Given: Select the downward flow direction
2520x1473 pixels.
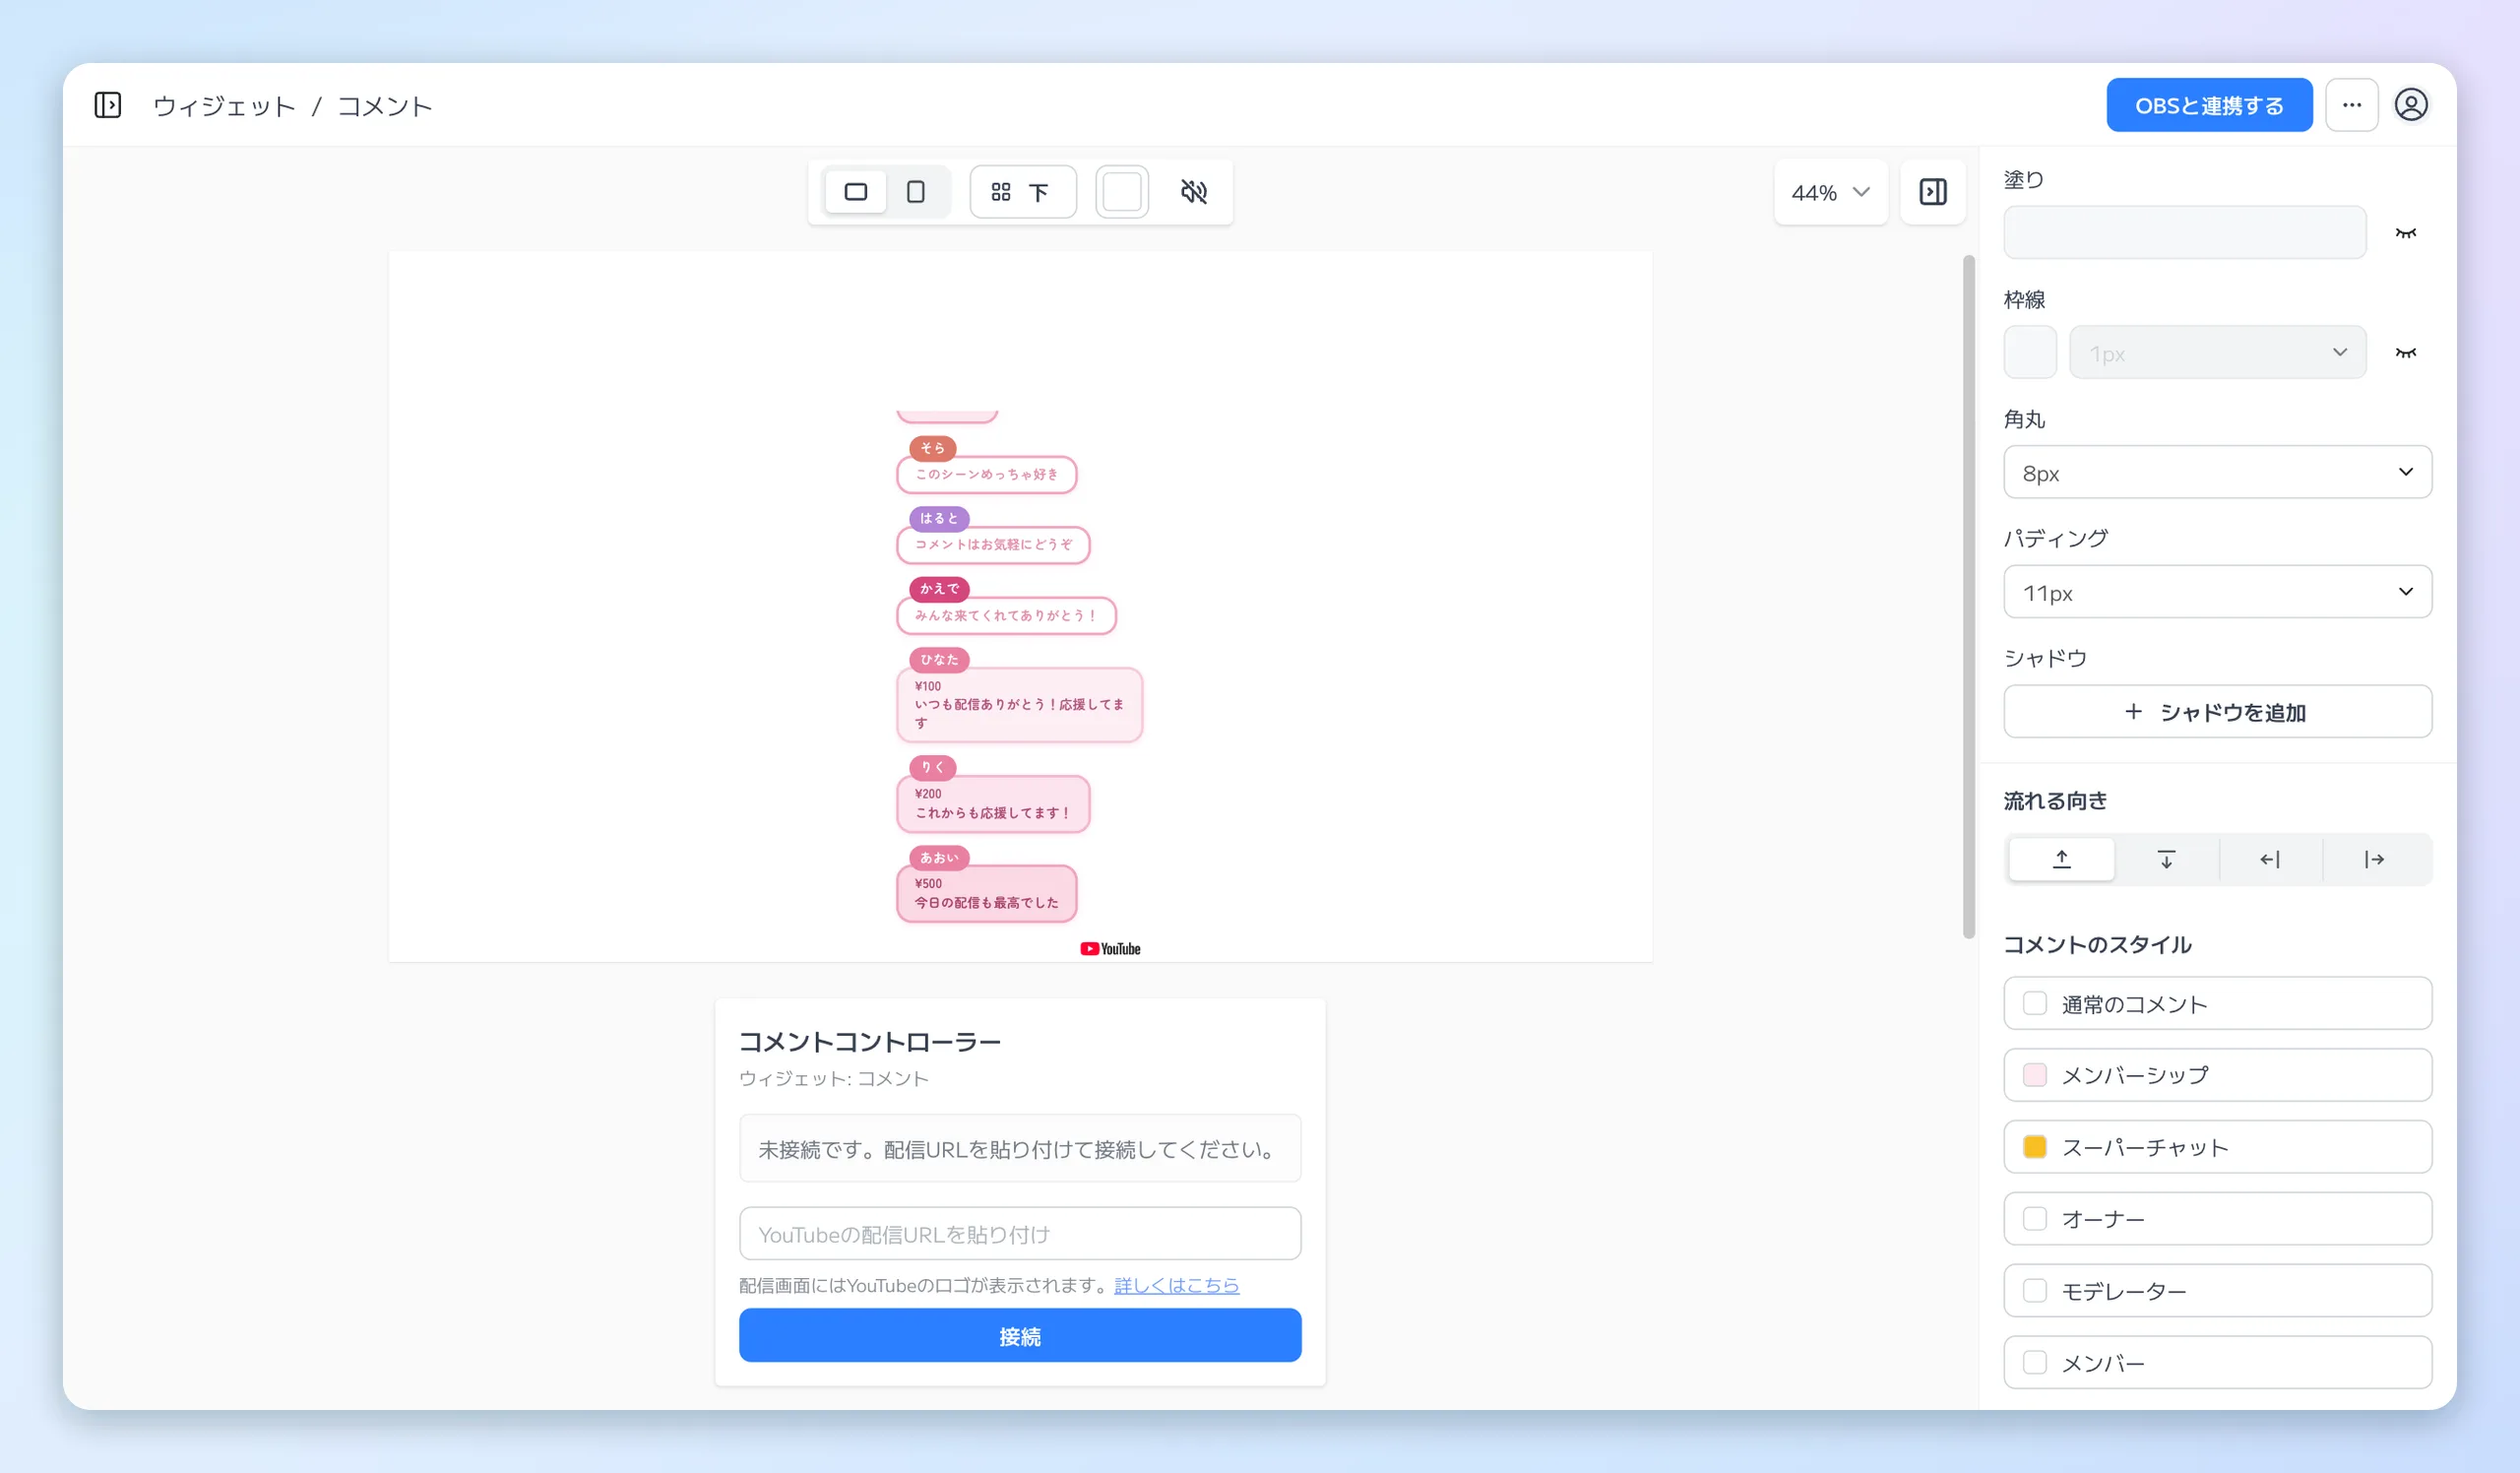Looking at the screenshot, I should 2166,860.
